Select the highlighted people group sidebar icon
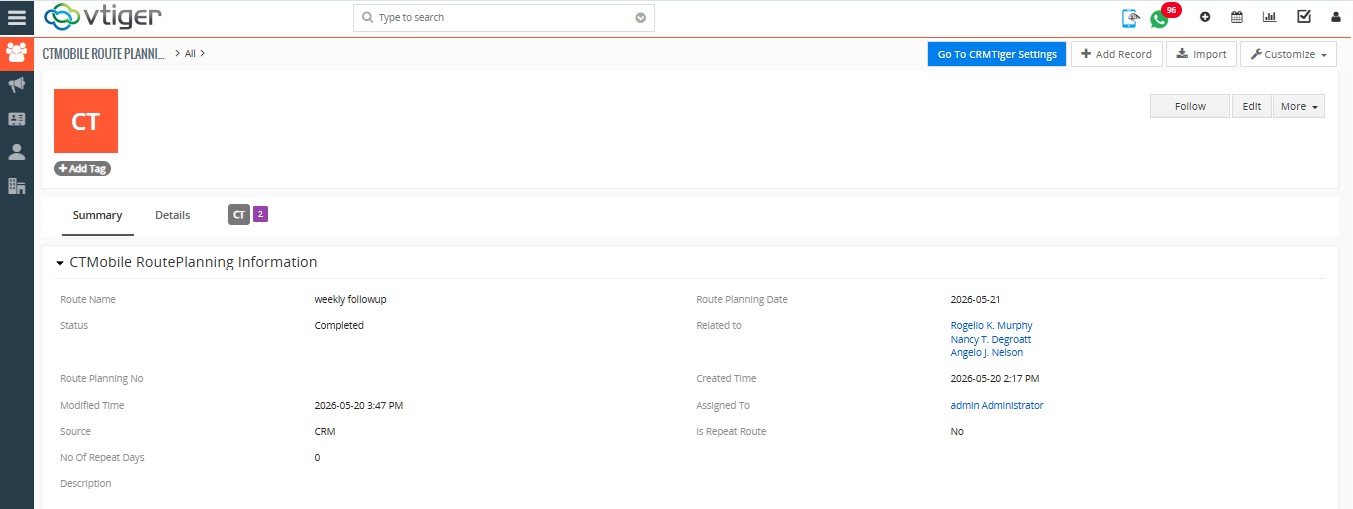Screen dimensions: 1353x509 pyautogui.click(x=16, y=53)
